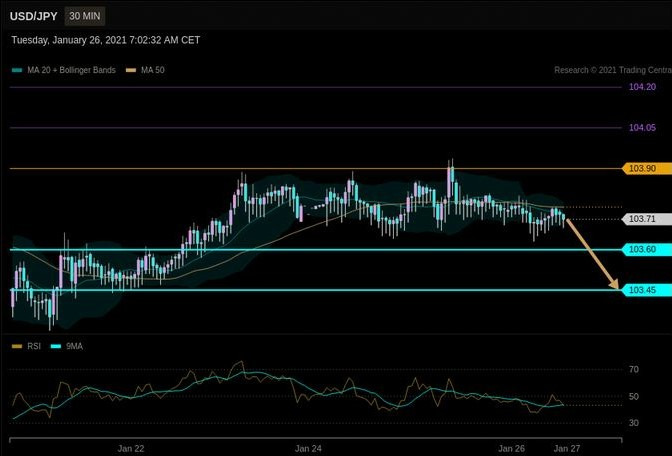Viewport: 672px width, 456px height.
Task: Click the tan RSI legend swatch
Action: coord(17,346)
